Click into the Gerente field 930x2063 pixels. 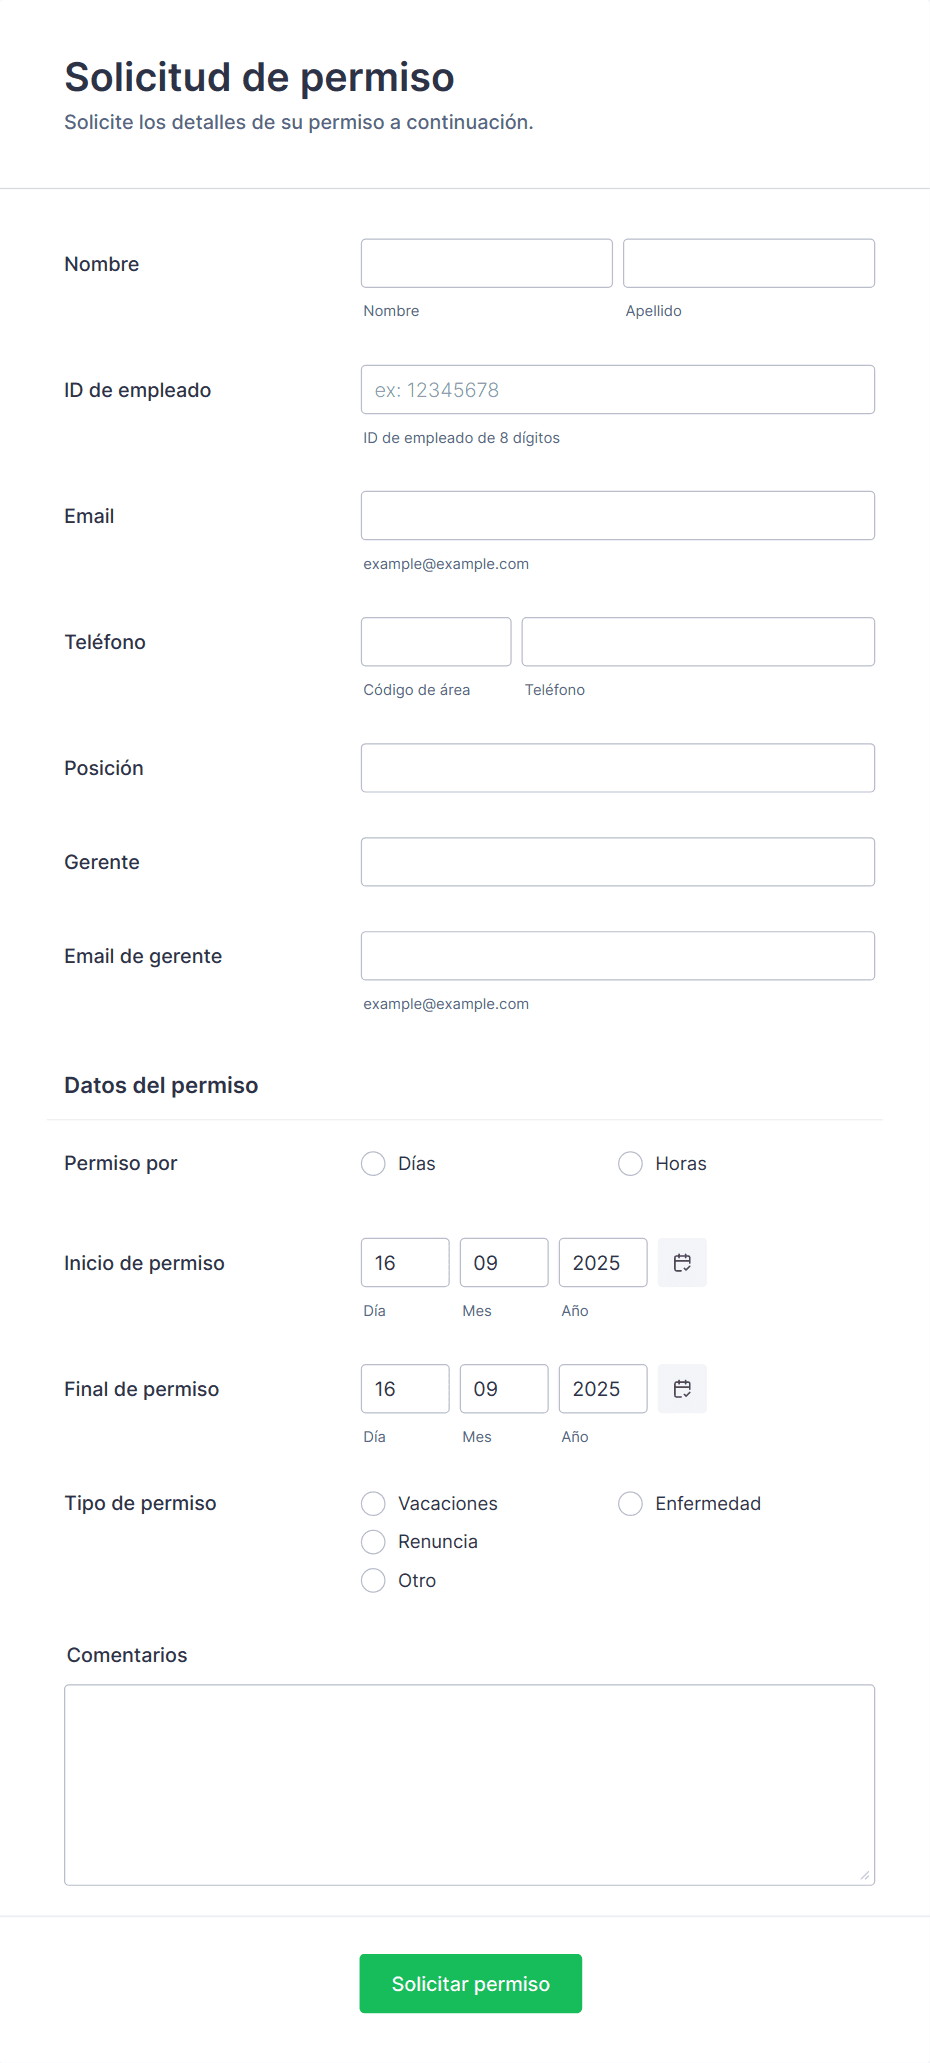[x=617, y=861]
